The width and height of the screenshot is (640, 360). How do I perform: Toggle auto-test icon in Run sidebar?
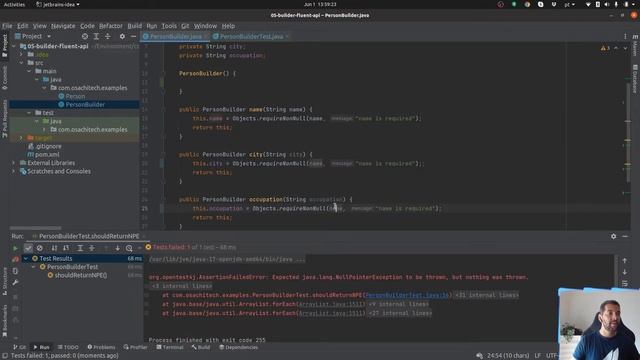(16, 271)
